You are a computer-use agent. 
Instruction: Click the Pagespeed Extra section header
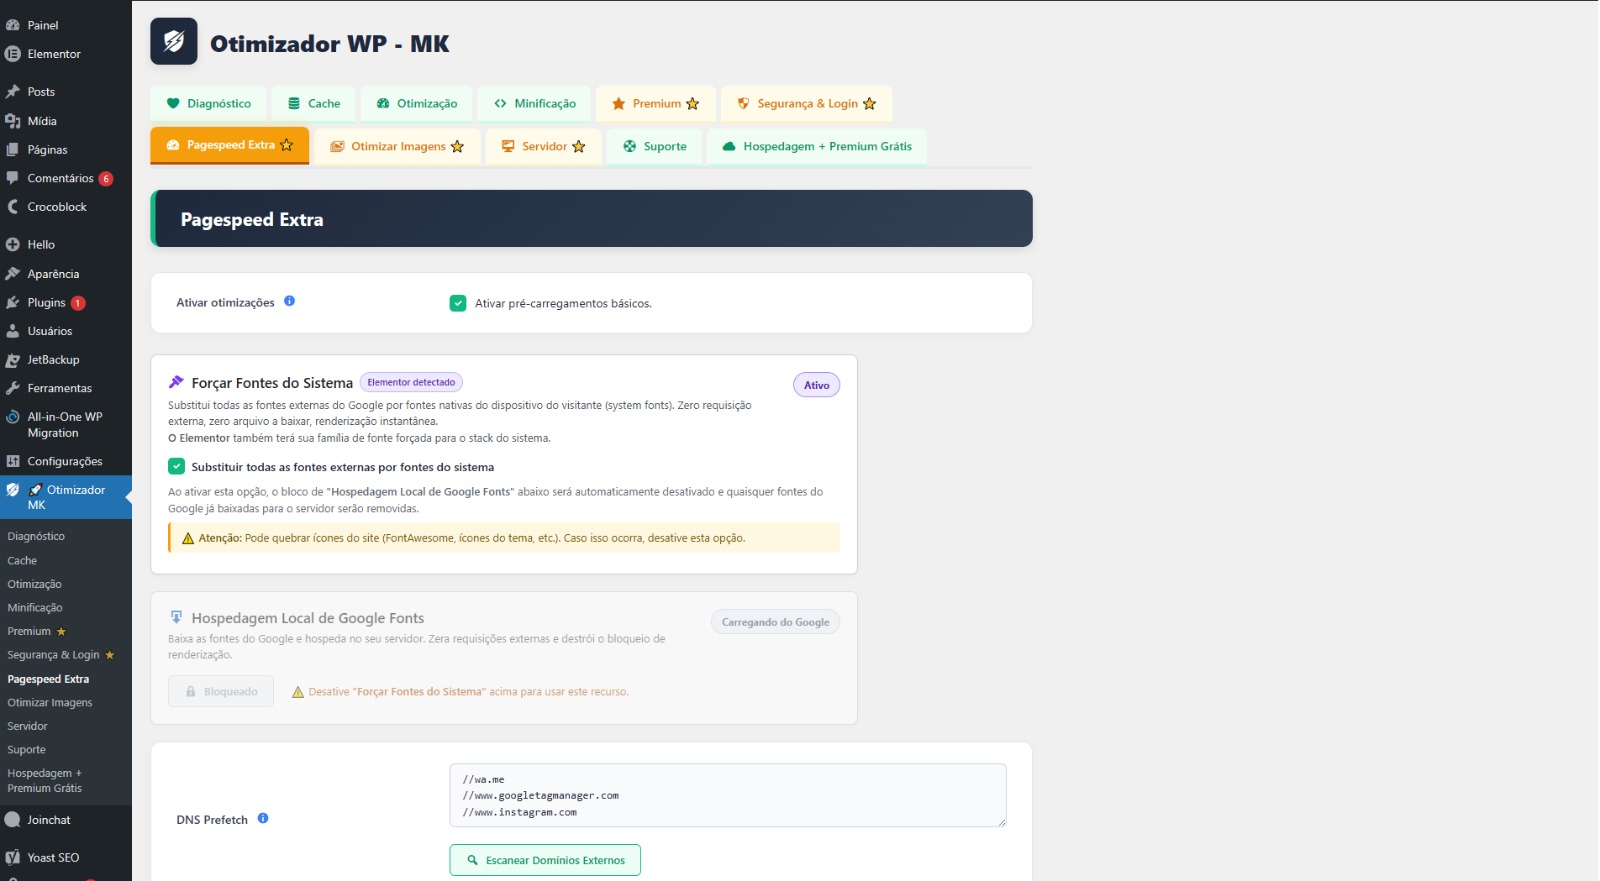point(591,219)
